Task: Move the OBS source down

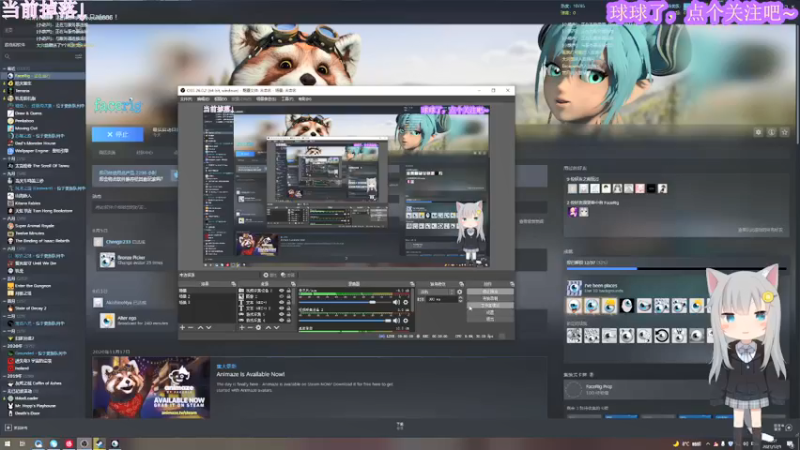Action: [277, 328]
